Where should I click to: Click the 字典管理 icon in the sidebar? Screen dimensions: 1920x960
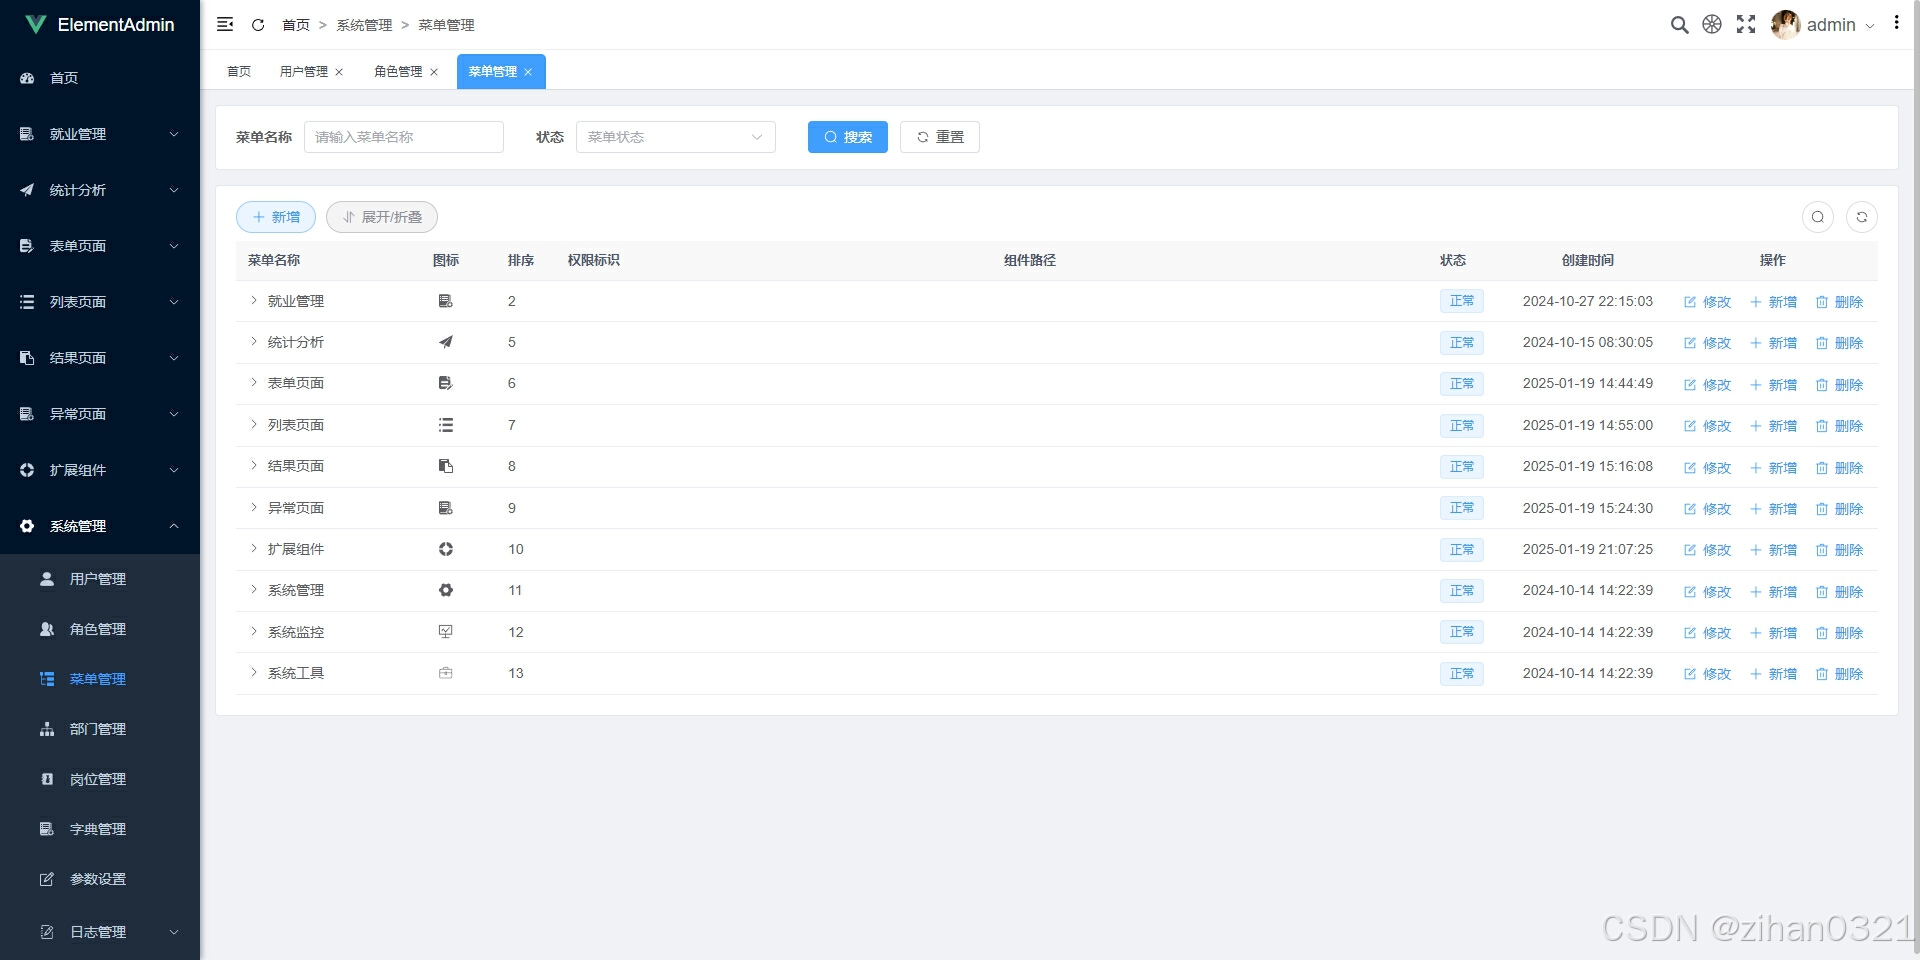(x=46, y=829)
